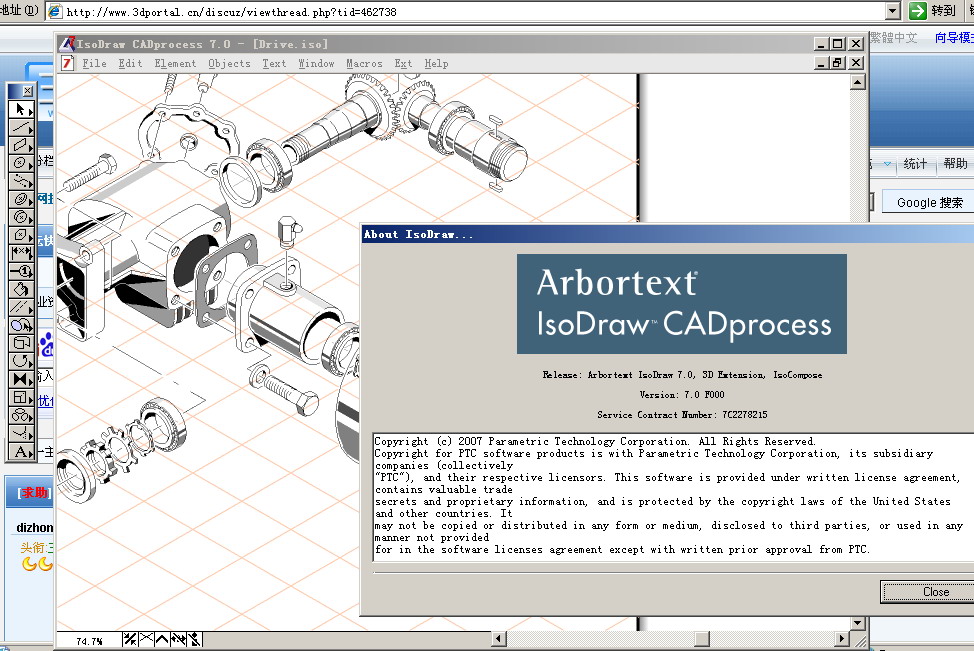Select the dotted Bezier path tool

click(20, 182)
